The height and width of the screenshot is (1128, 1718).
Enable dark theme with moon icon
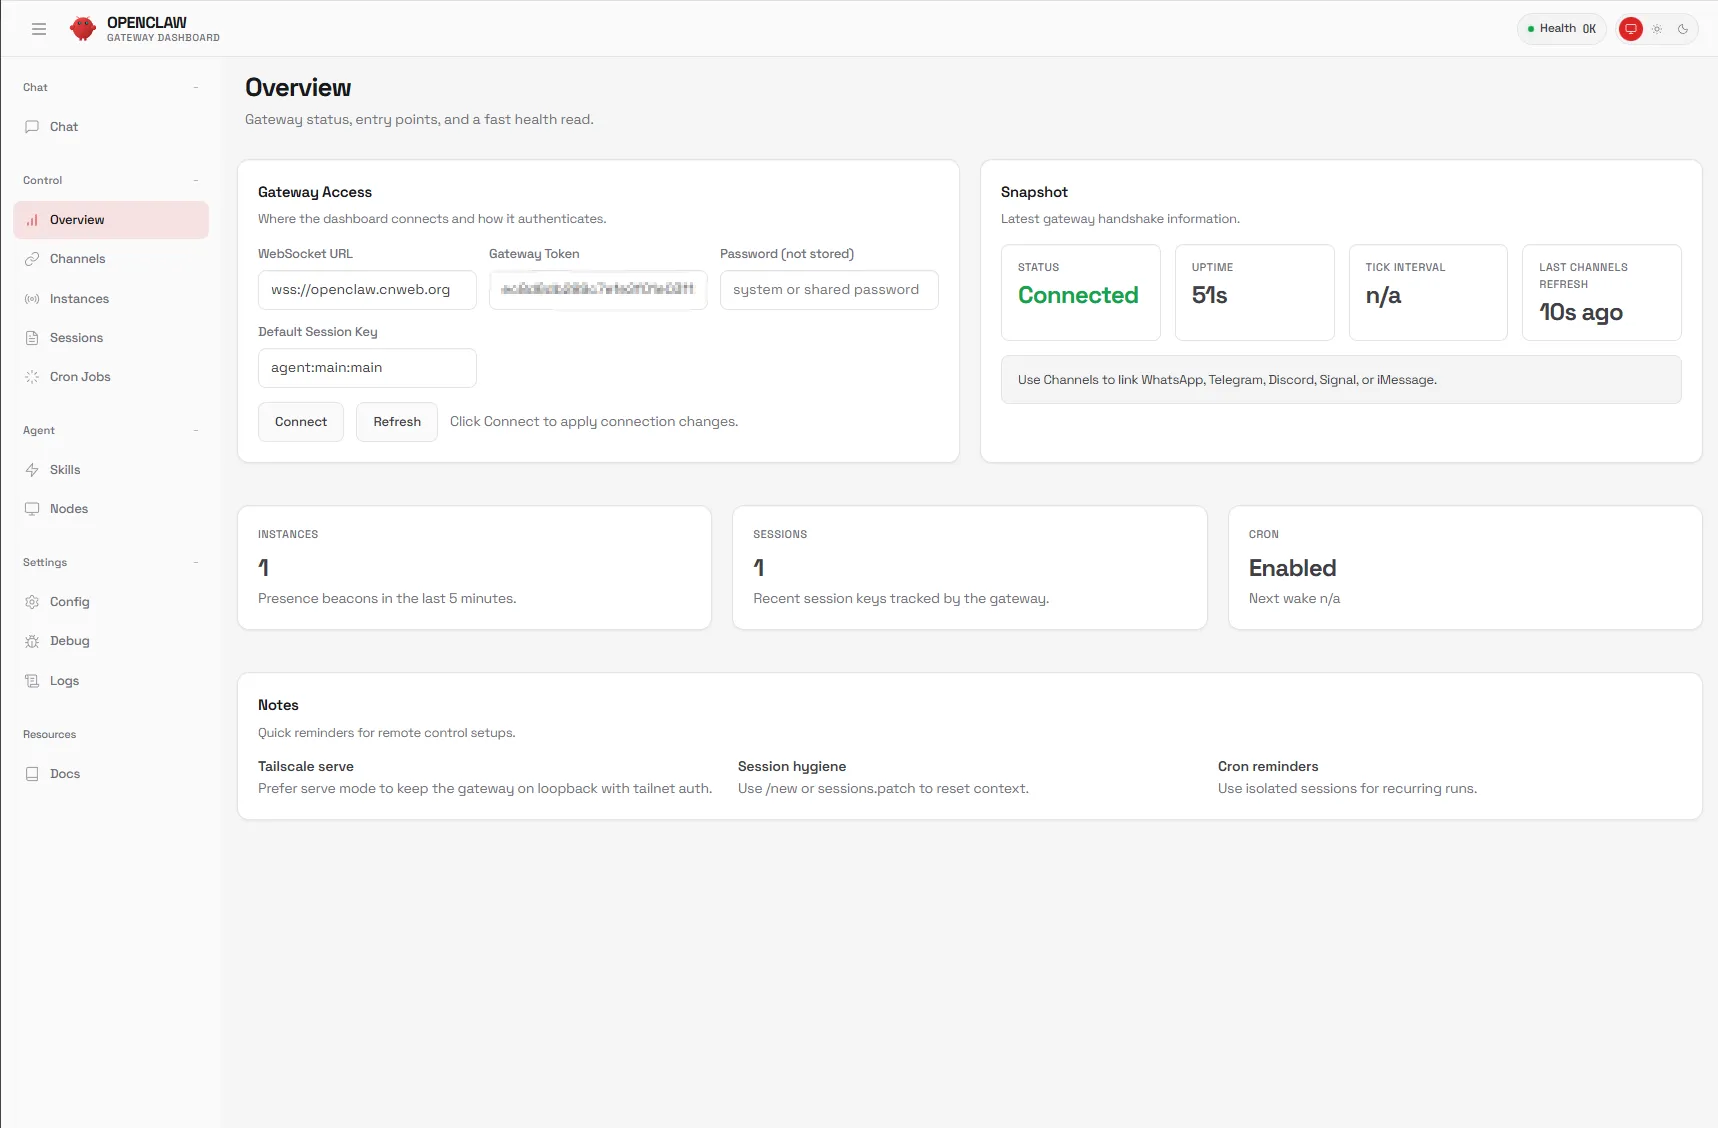pyautogui.click(x=1683, y=29)
